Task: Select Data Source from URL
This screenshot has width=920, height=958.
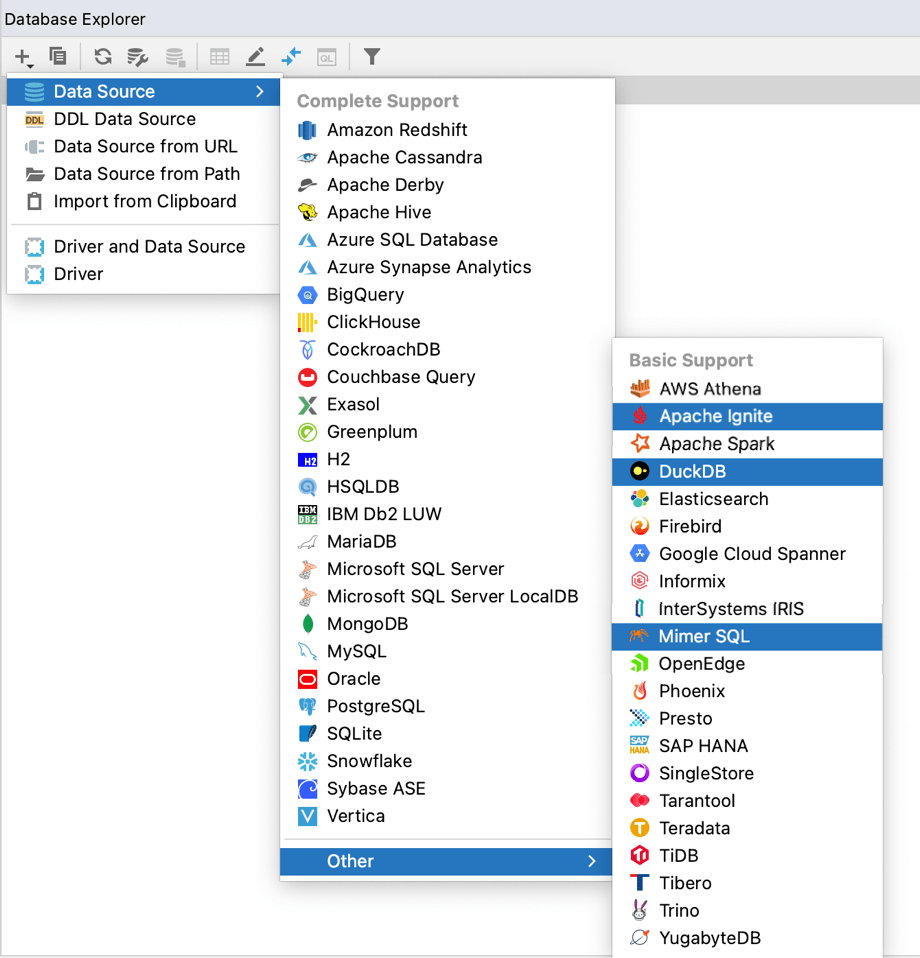Action: 145,146
